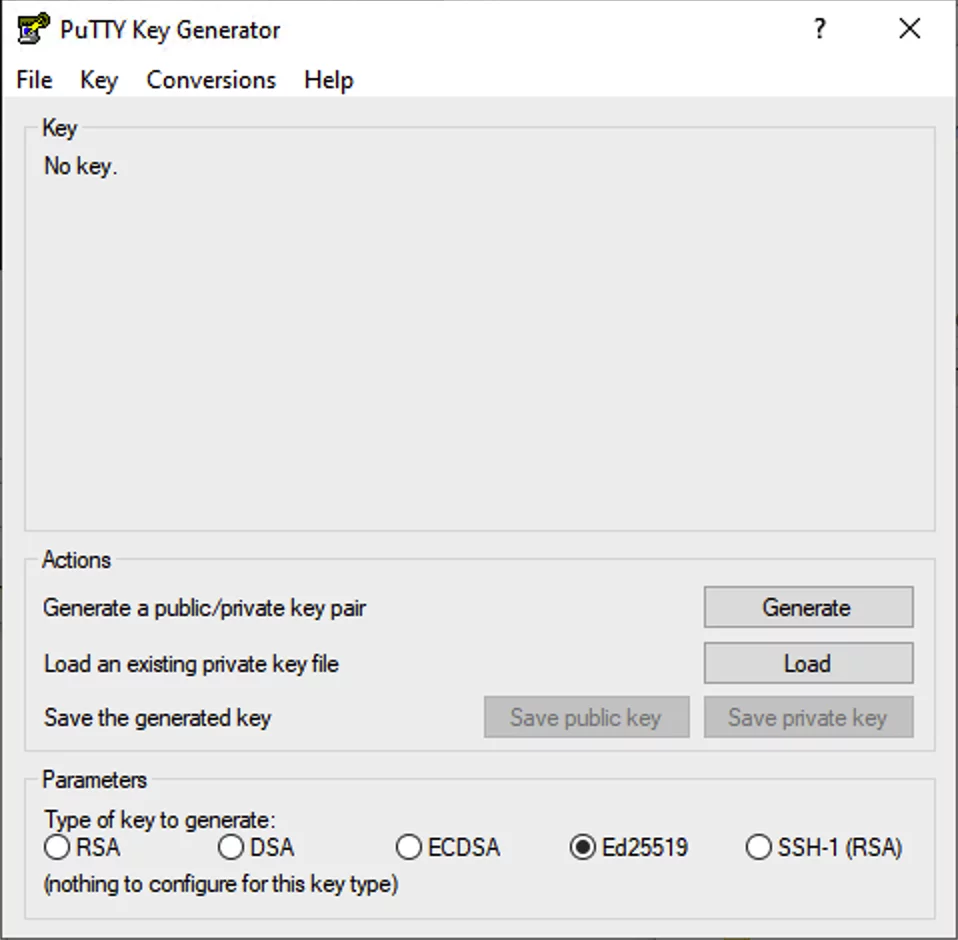
Task: Open the Key menu
Action: pyautogui.click(x=99, y=80)
